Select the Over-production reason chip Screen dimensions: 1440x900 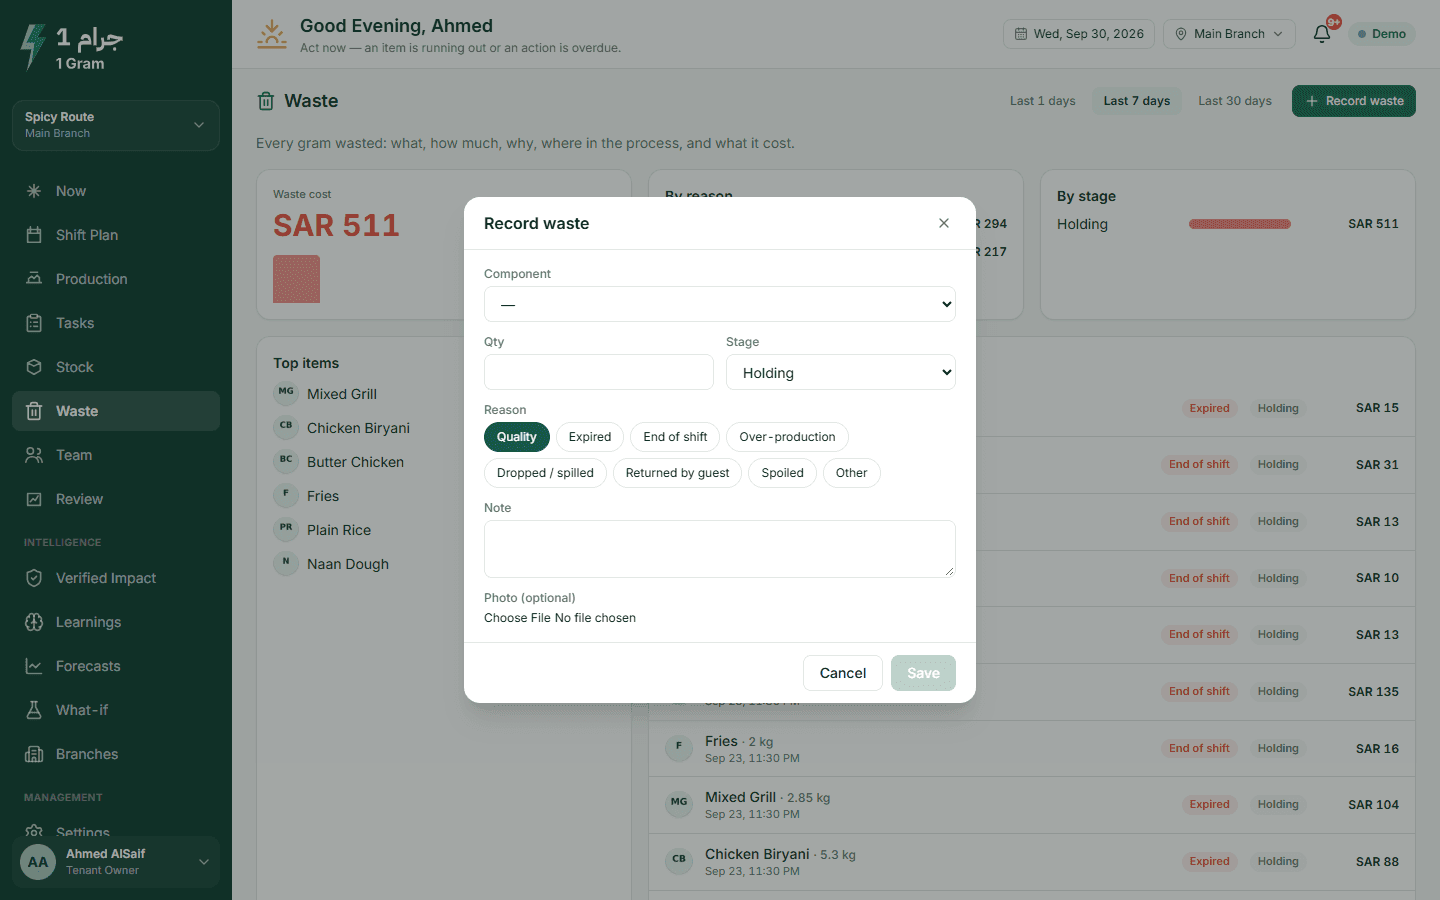787,437
